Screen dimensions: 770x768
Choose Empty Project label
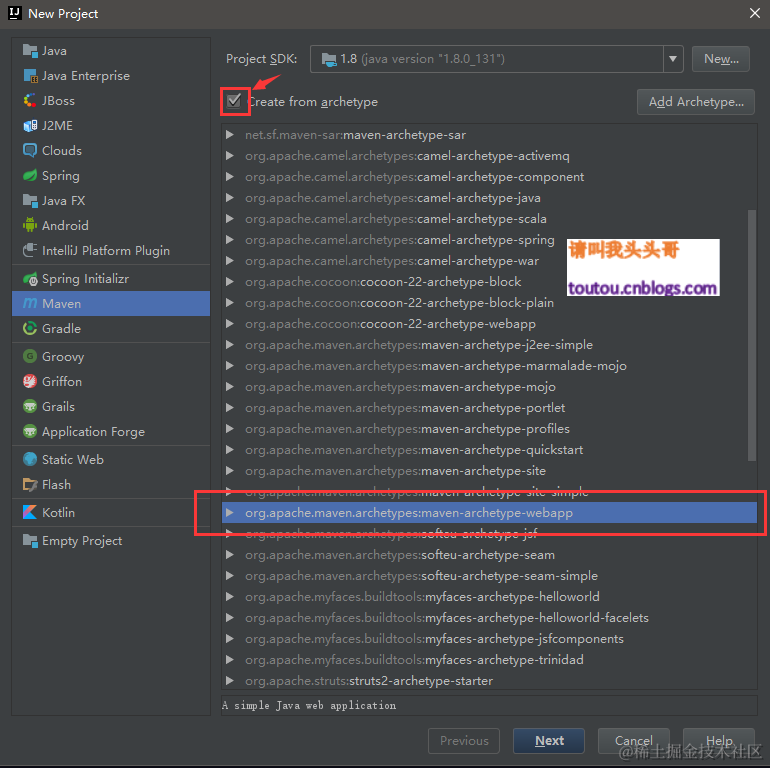82,541
